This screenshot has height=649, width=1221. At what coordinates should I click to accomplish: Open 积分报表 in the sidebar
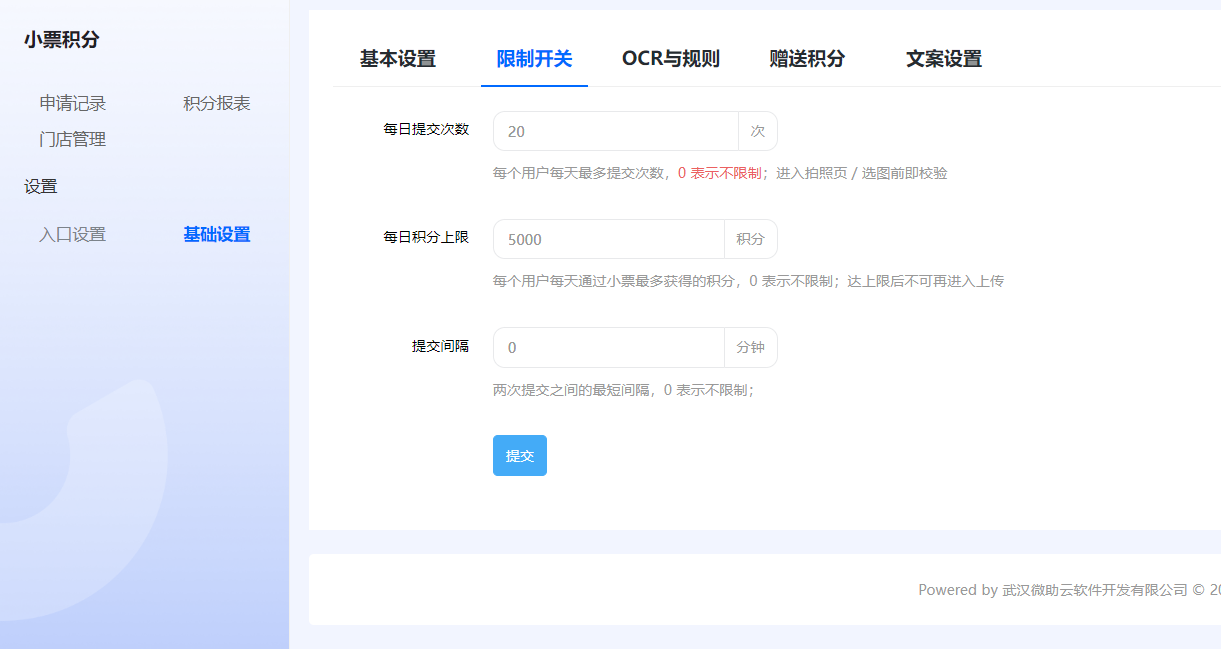click(x=217, y=103)
